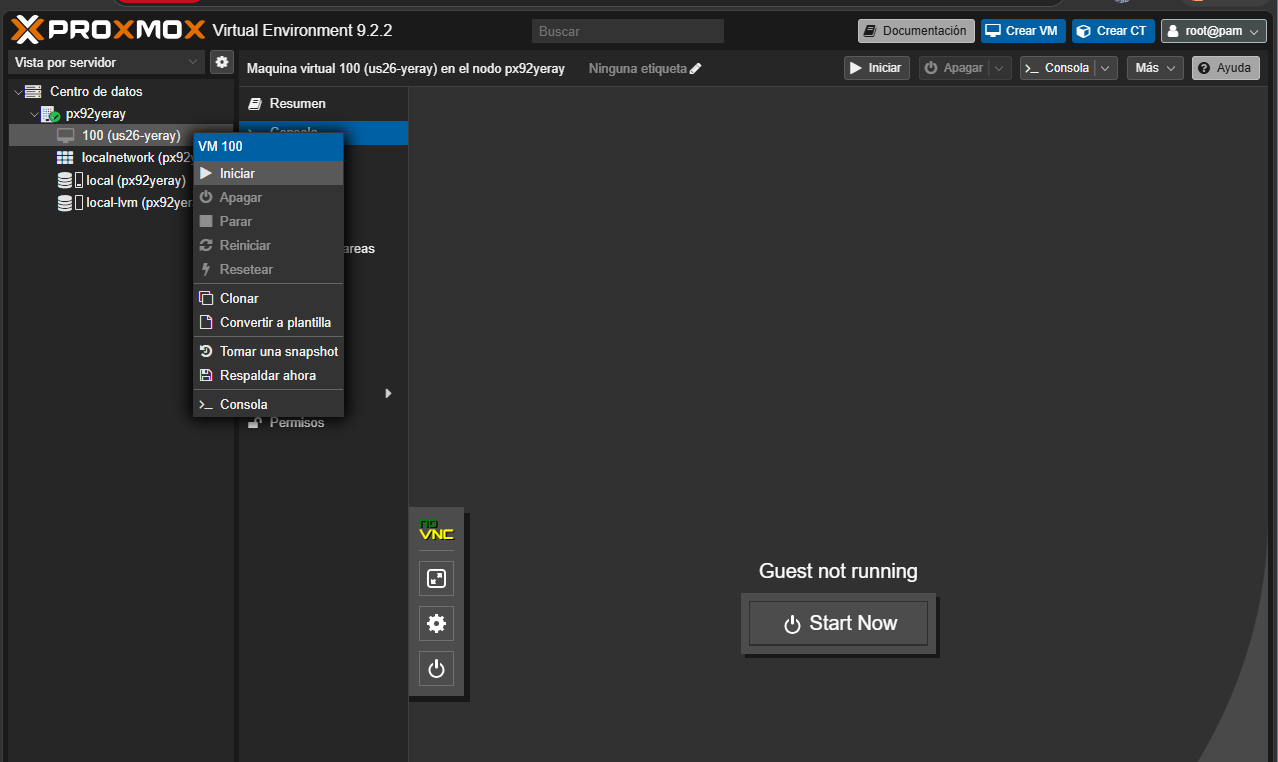Viewport: 1278px width, 762px height.
Task: Select local (px92yeray) storage tree item
Action: pyautogui.click(x=120, y=181)
